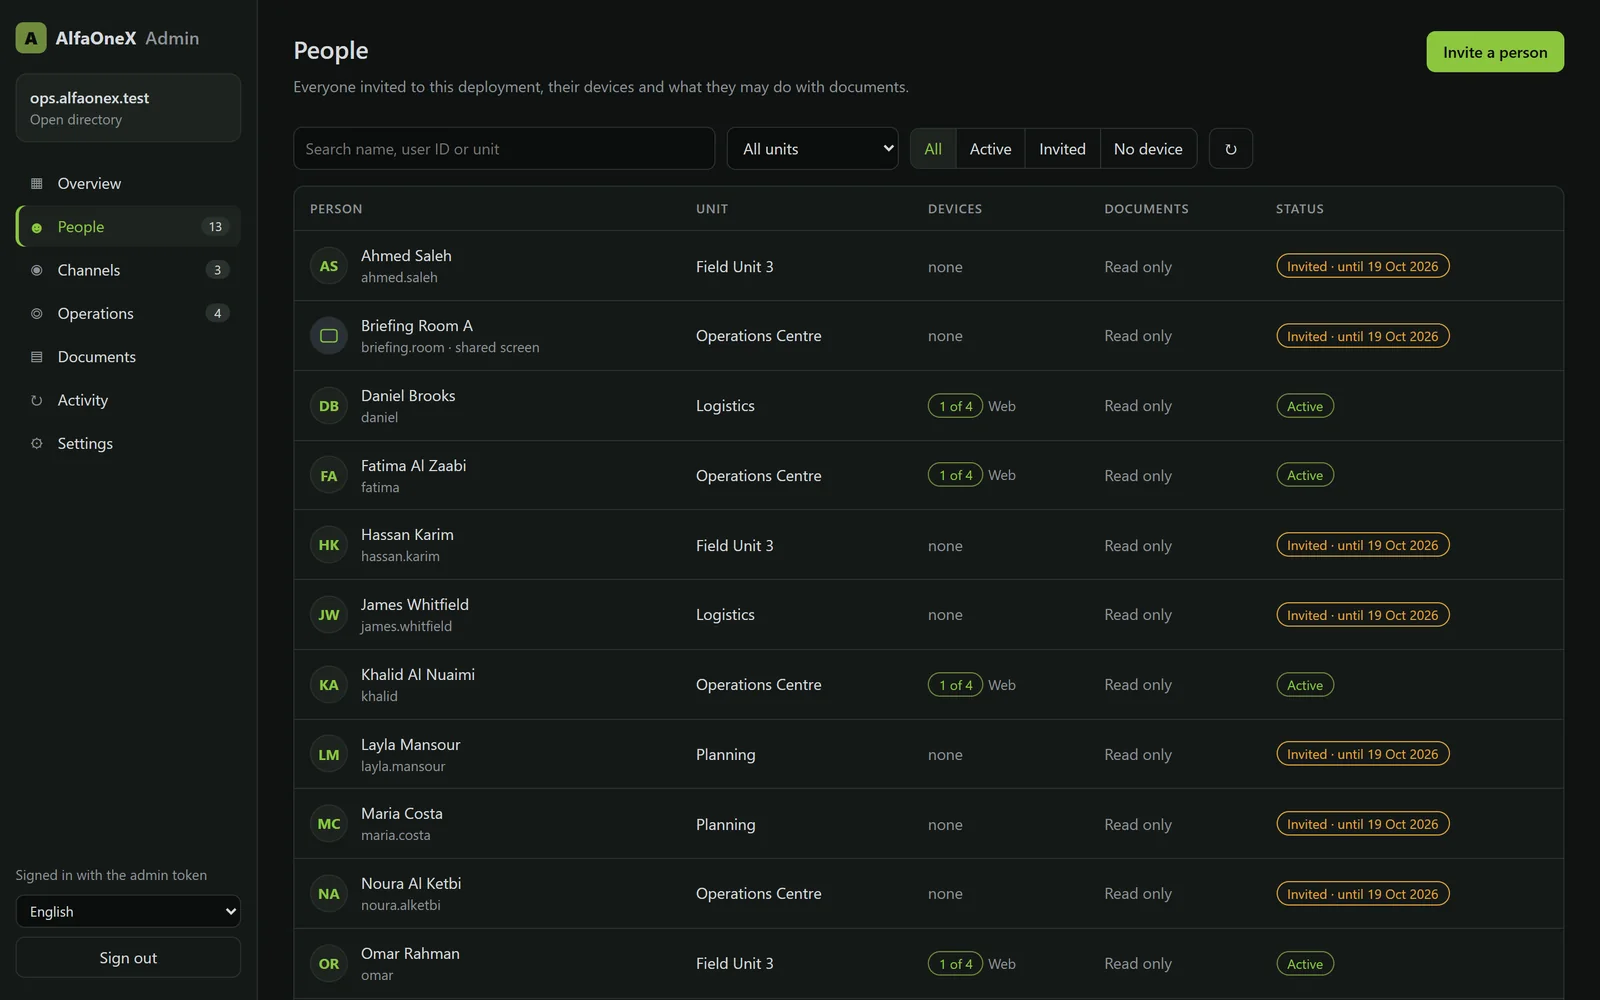The image size is (1600, 1000).
Task: Click Noura Al Ketbi's Invited status badge
Action: click(x=1362, y=894)
